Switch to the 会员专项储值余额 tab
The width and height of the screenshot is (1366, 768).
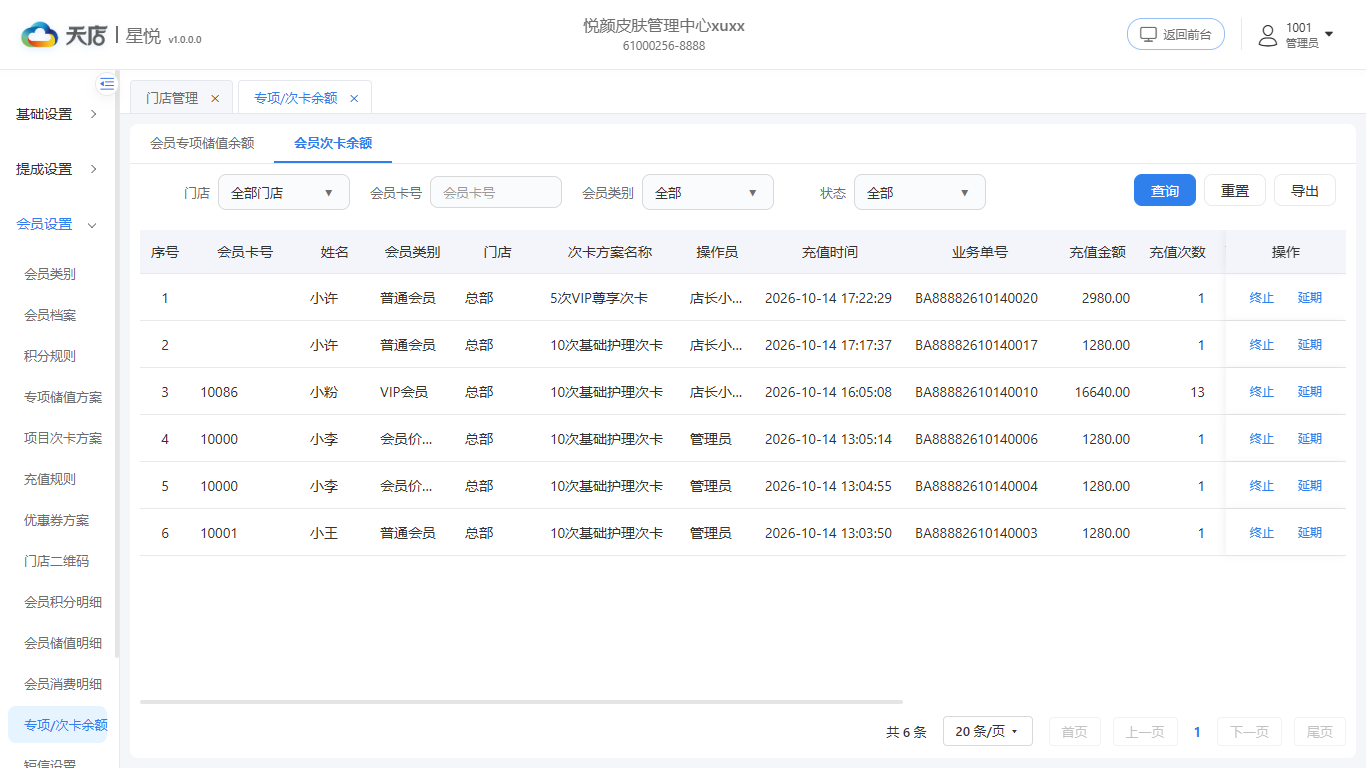coord(202,143)
